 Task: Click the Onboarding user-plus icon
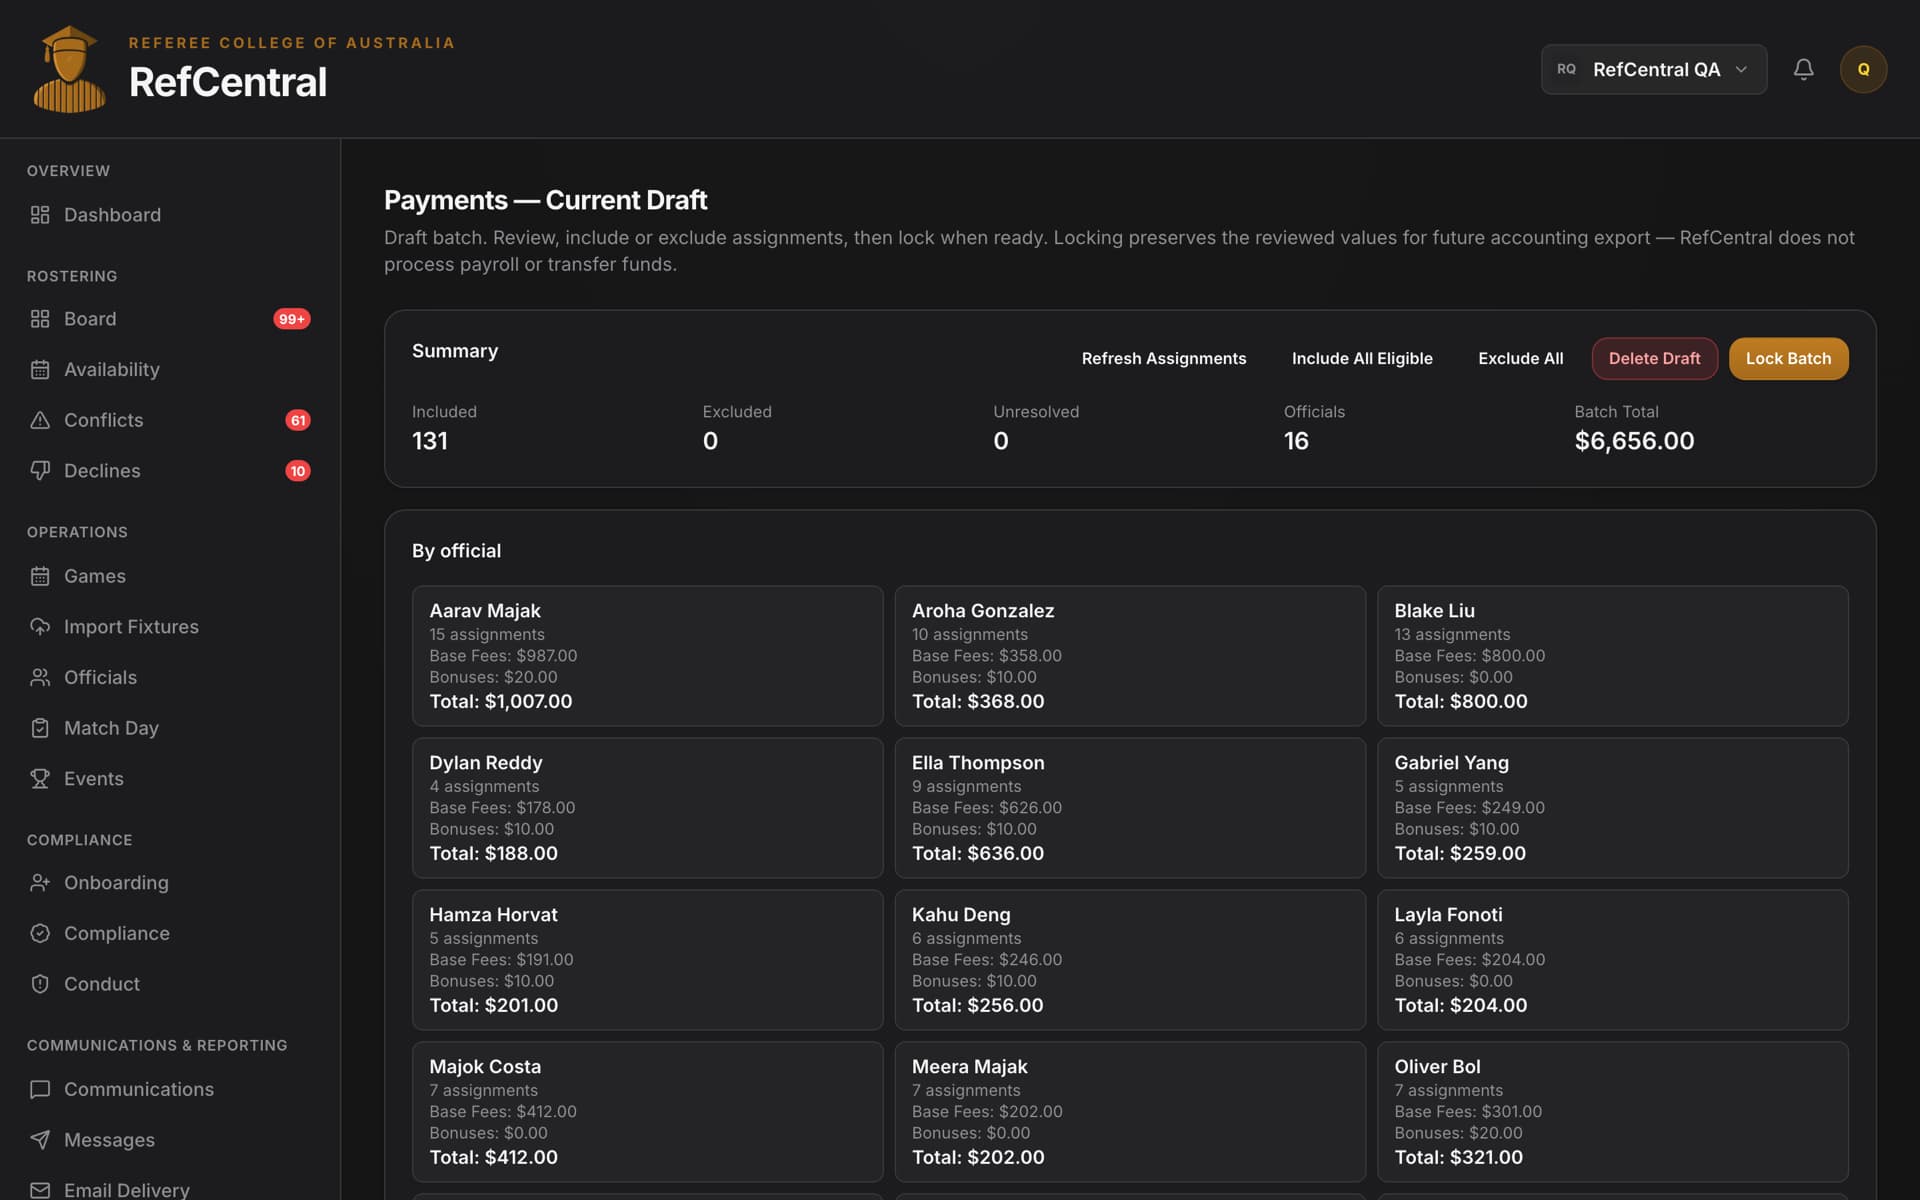[x=40, y=883]
